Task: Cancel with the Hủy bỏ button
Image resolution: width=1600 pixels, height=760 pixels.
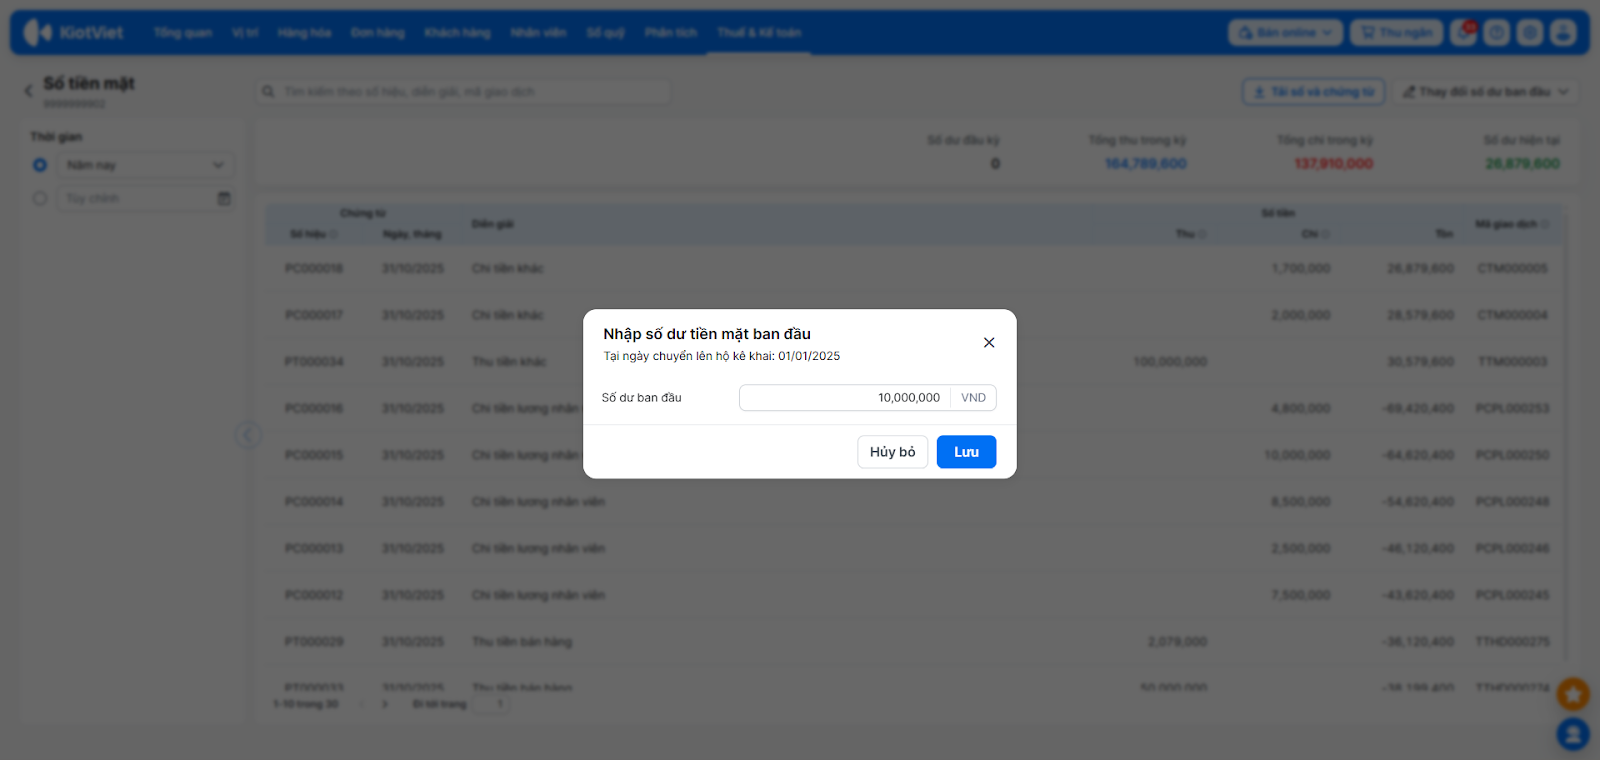Action: [892, 452]
